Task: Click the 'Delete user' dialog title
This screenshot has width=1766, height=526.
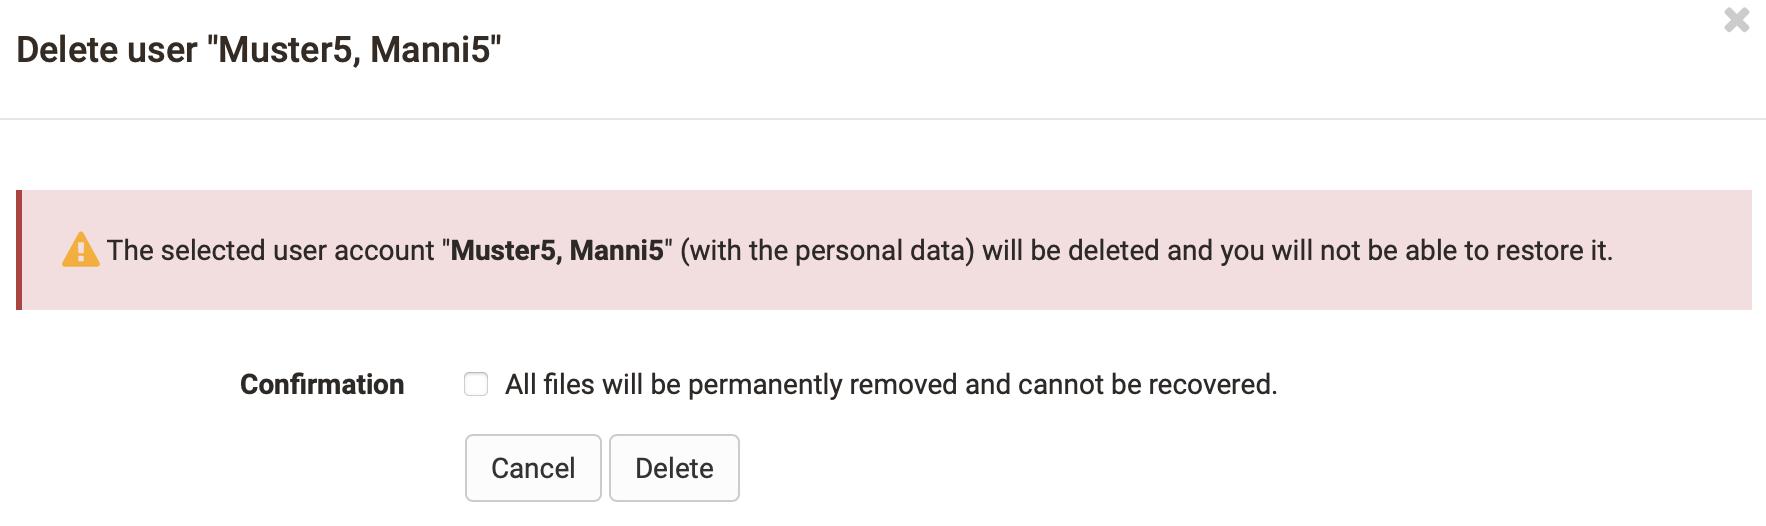Action: click(x=259, y=49)
